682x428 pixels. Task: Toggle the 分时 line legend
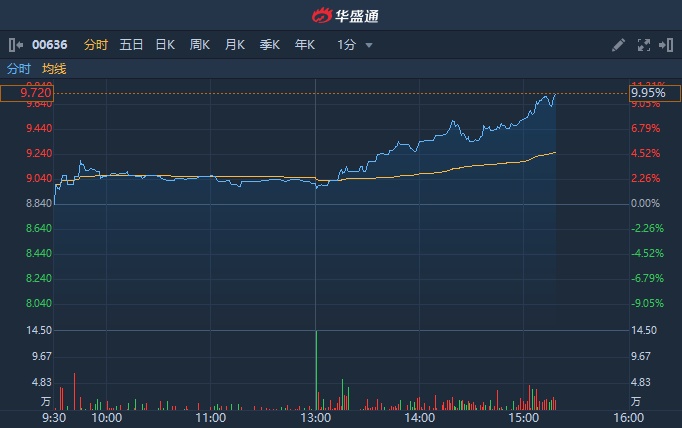19,69
